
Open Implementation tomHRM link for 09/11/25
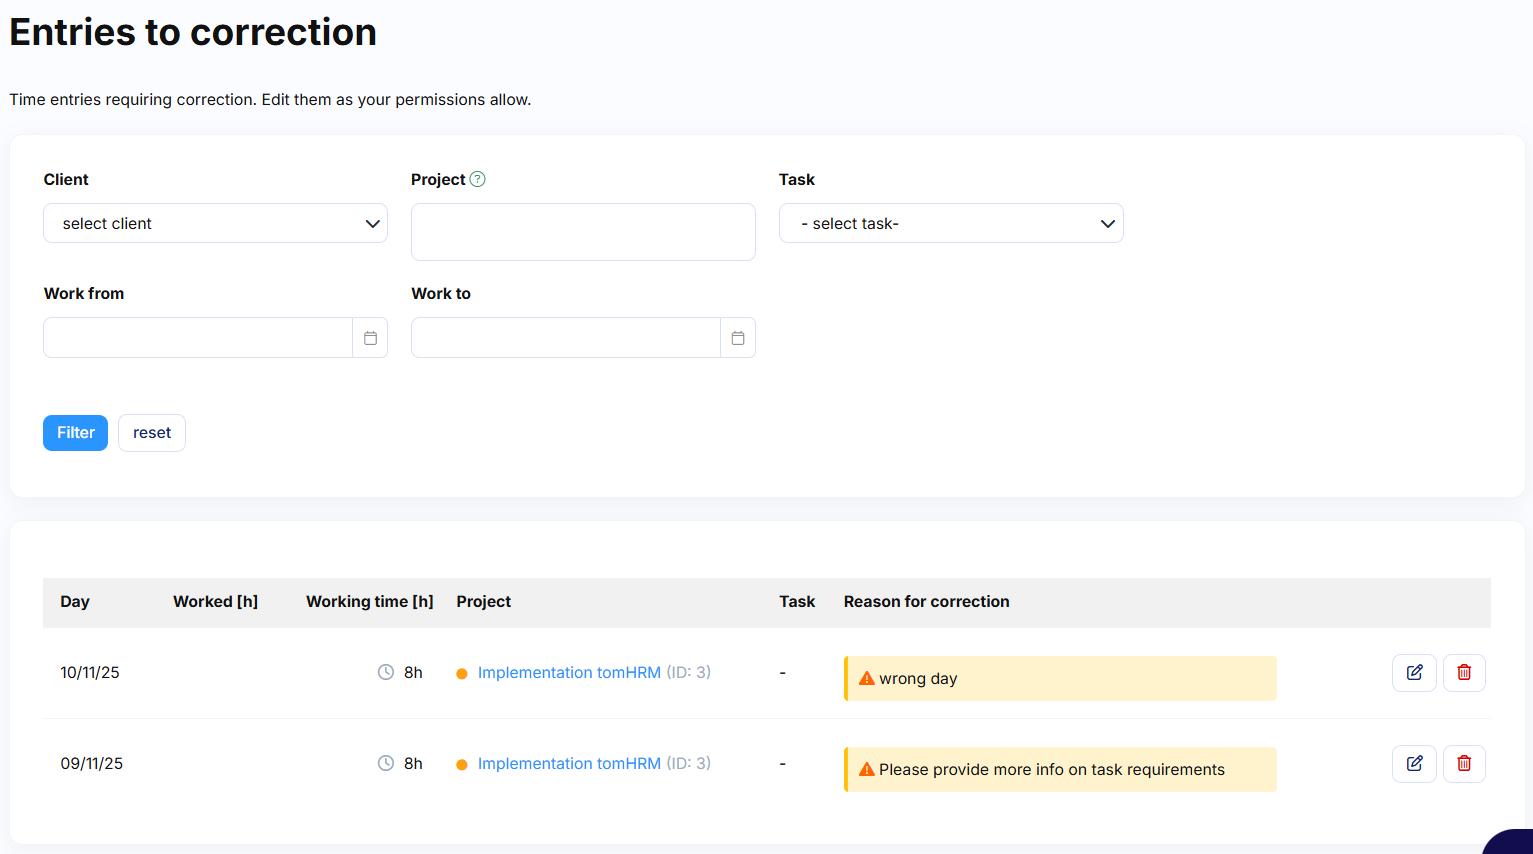pos(569,764)
